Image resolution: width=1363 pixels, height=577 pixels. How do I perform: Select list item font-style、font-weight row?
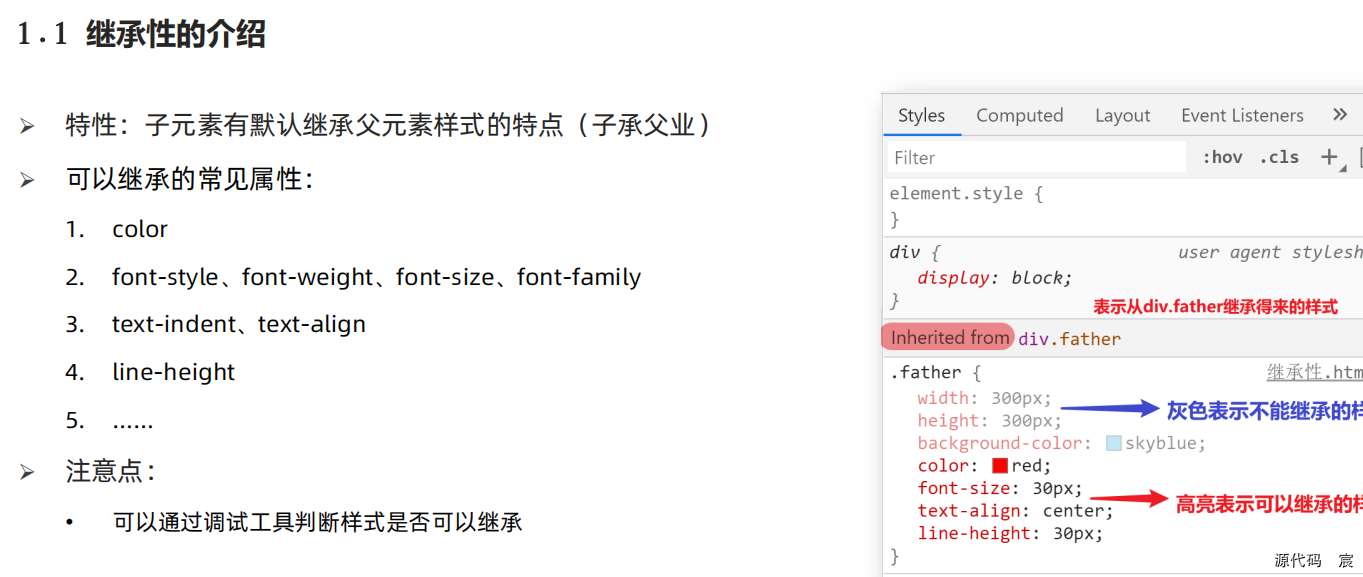(x=376, y=277)
